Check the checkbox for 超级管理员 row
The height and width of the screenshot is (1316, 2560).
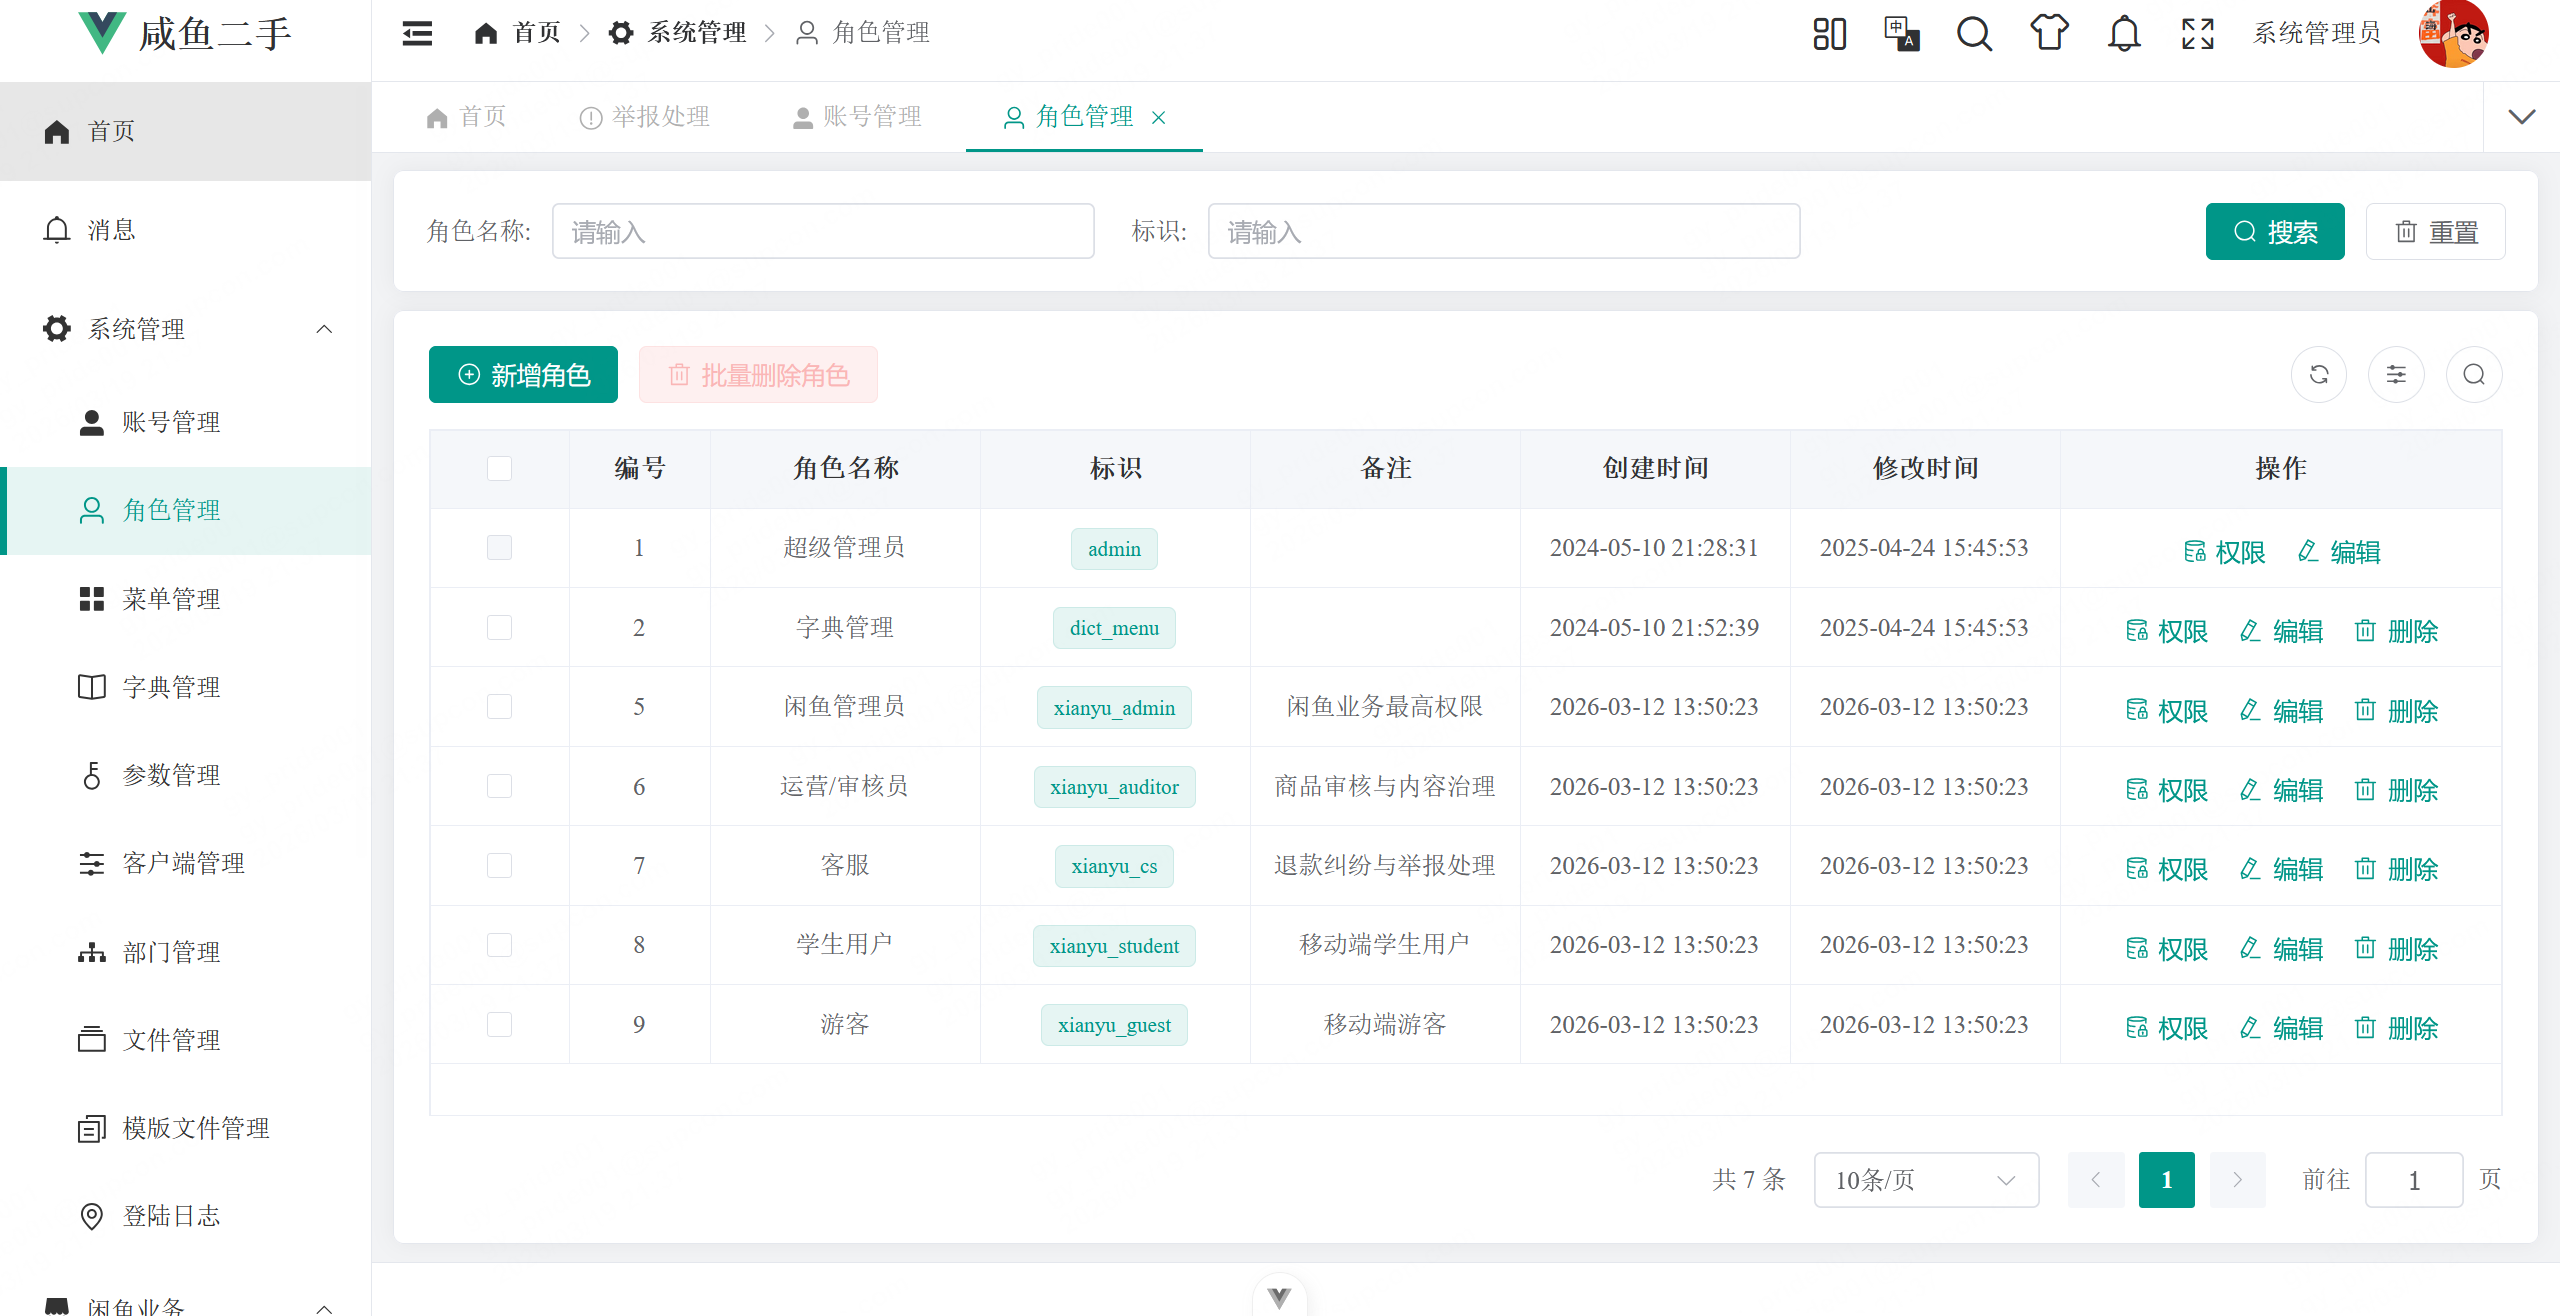coord(499,548)
